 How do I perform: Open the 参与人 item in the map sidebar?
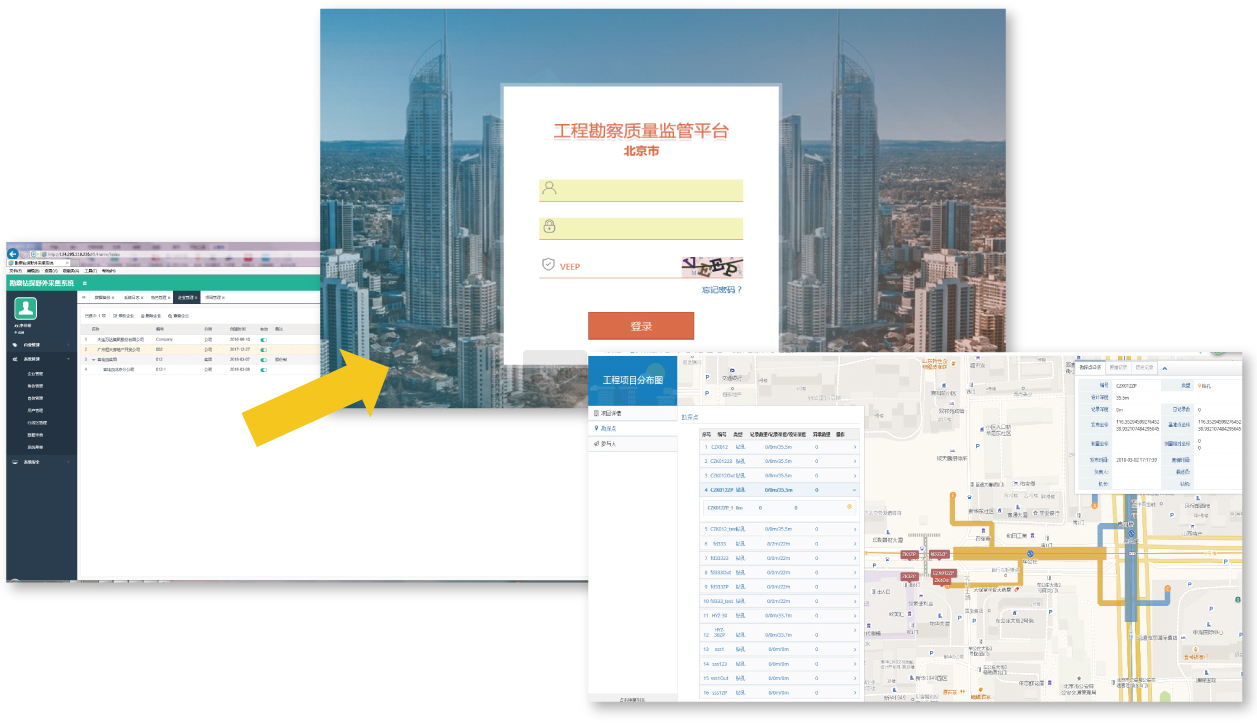click(608, 443)
